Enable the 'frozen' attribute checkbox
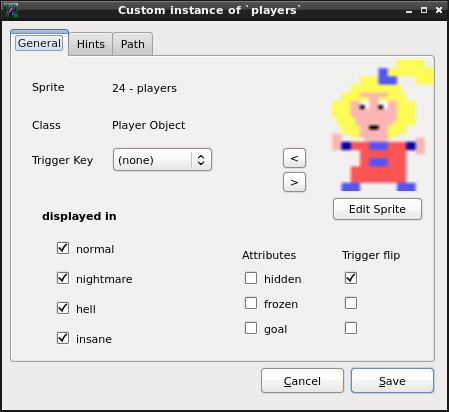Viewport: 449px width, 412px height. (x=251, y=303)
